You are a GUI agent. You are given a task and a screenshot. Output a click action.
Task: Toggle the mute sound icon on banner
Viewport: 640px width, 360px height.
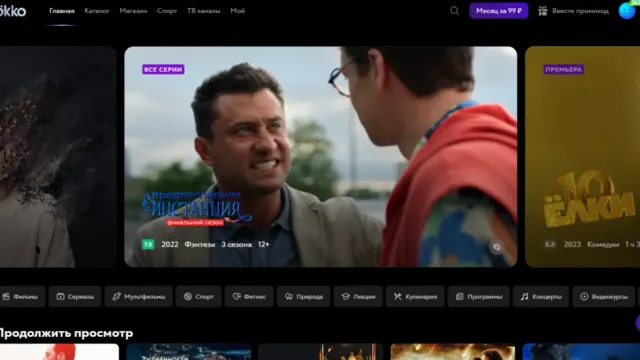(497, 247)
